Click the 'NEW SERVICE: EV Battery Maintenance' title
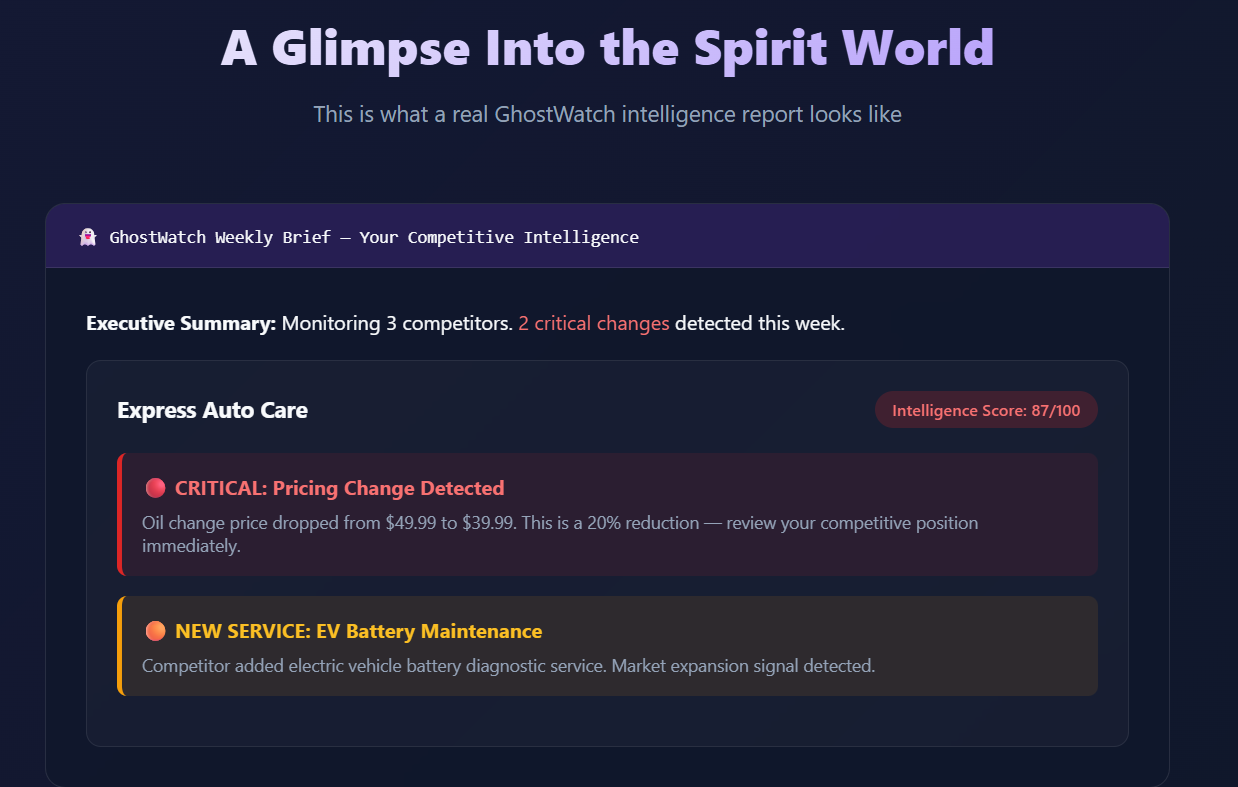 [358, 631]
